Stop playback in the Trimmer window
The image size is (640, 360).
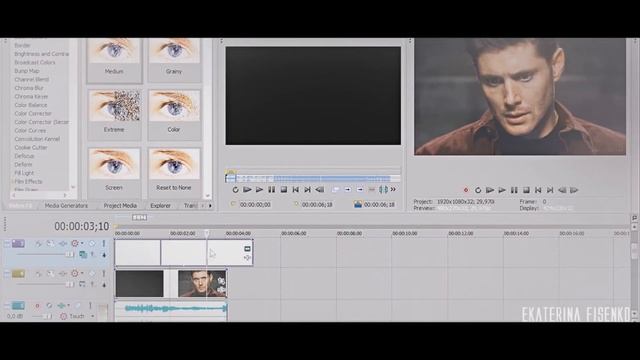[284, 190]
